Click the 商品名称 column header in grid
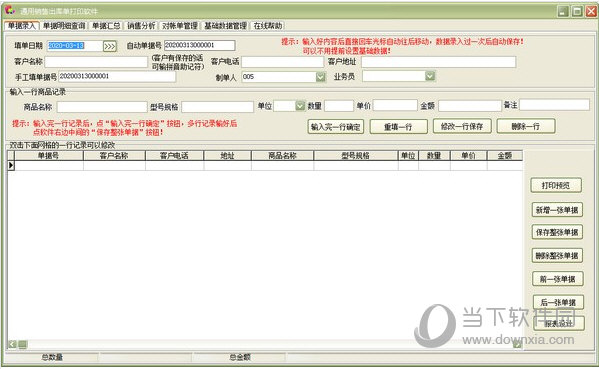This screenshot has width=599, height=369. [x=283, y=155]
